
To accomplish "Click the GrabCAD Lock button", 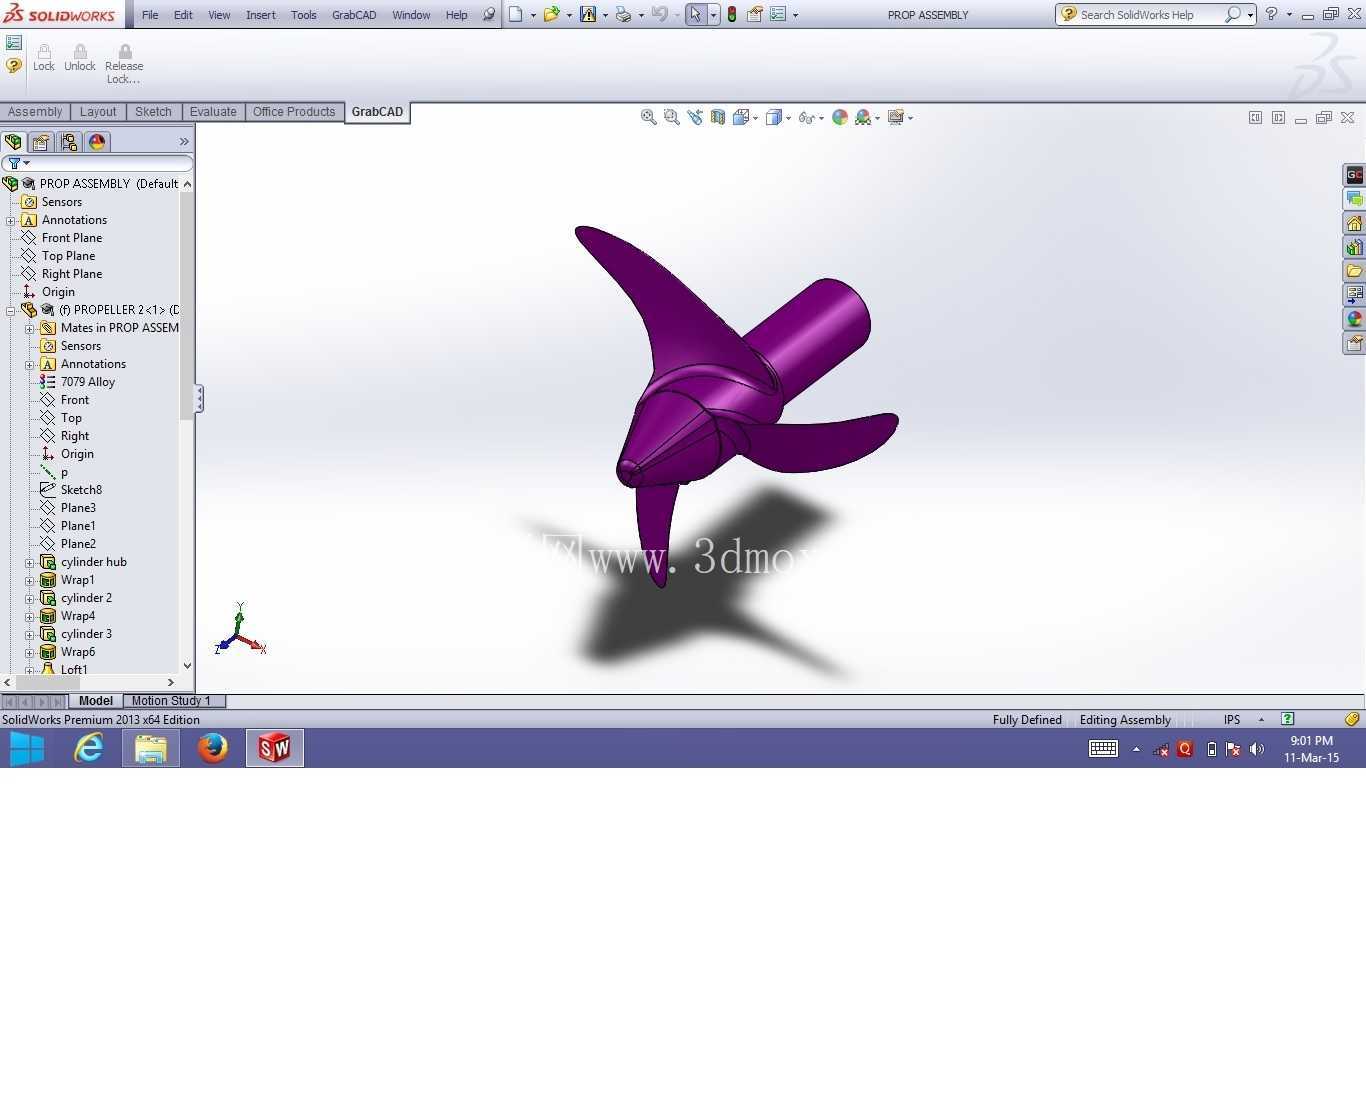I will (44, 58).
